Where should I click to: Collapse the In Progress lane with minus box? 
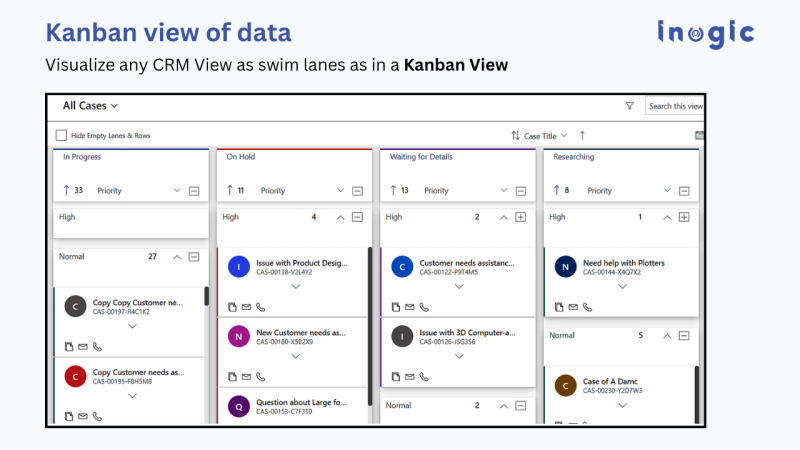pyautogui.click(x=194, y=190)
